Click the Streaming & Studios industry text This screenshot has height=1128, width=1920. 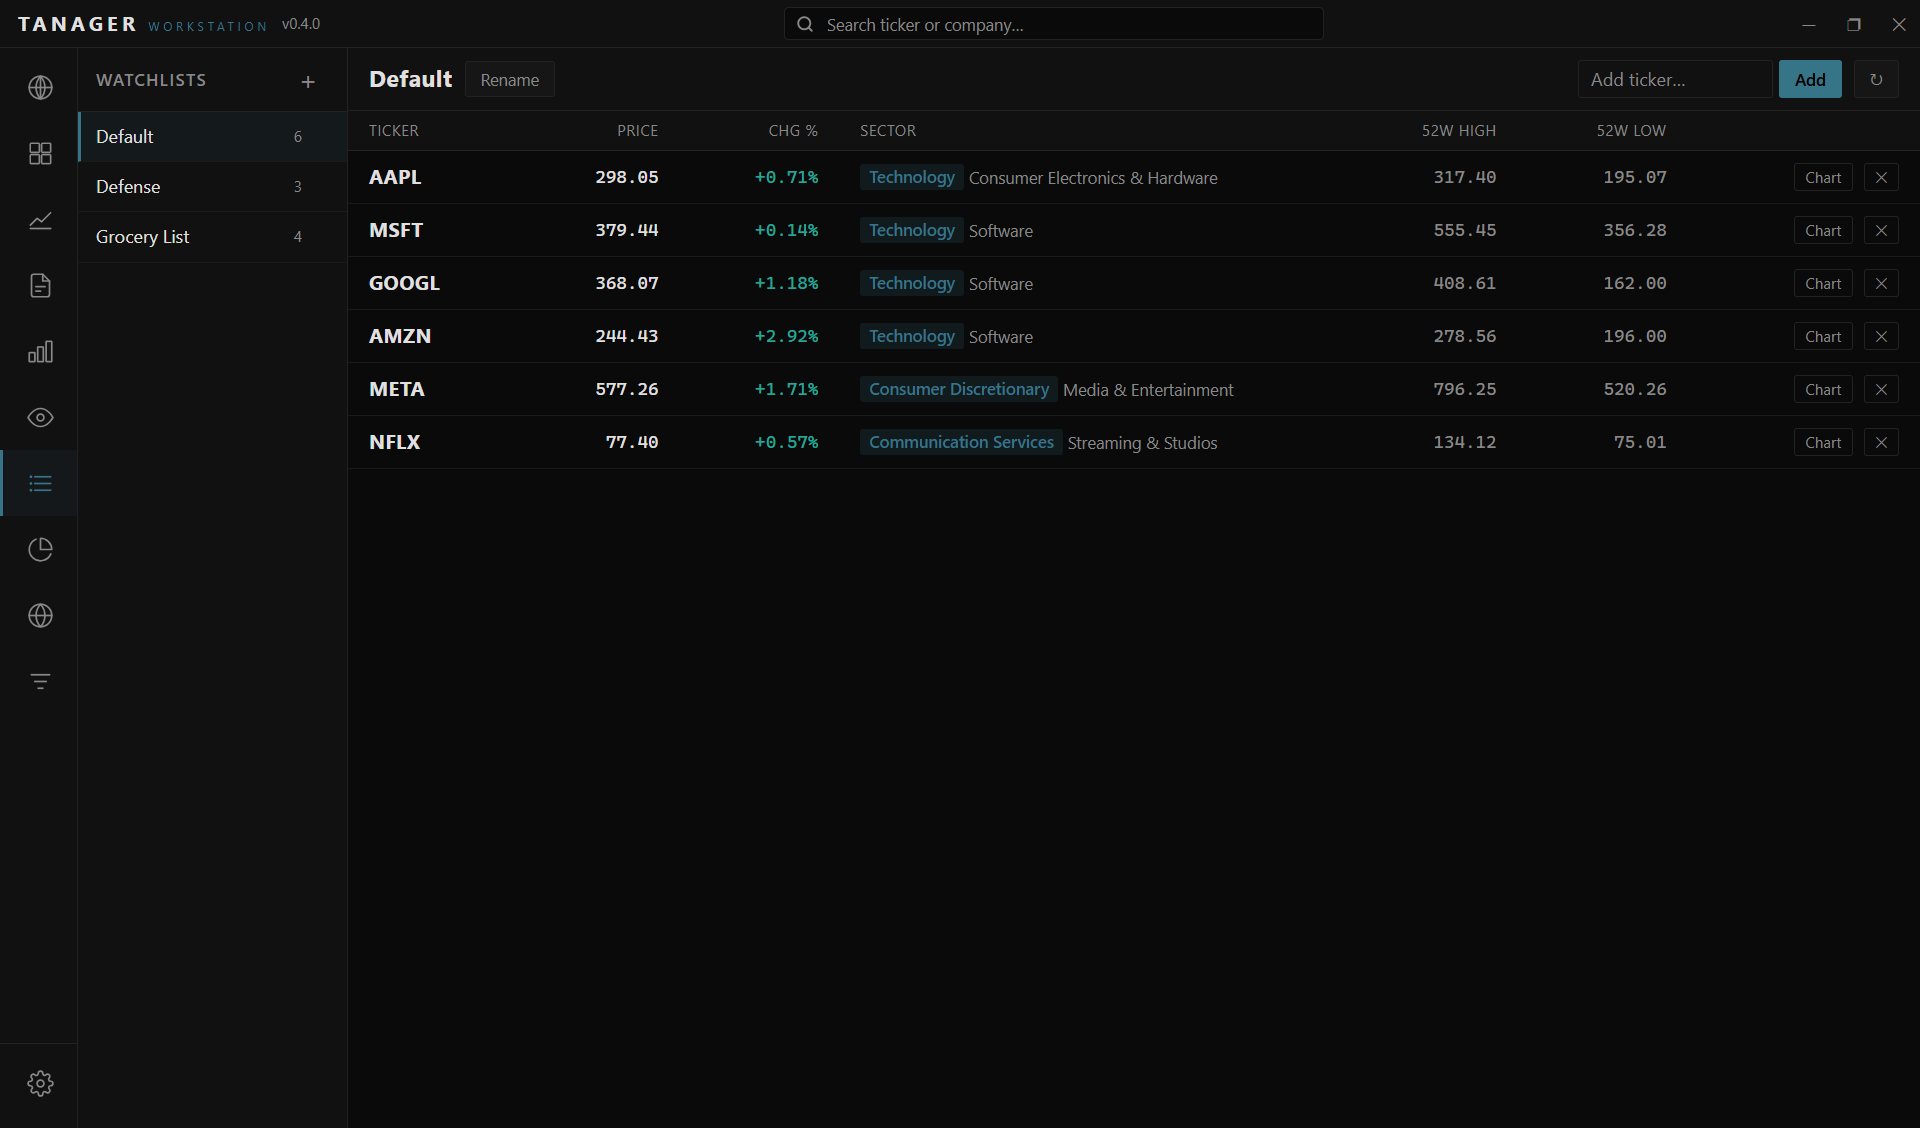(x=1142, y=443)
